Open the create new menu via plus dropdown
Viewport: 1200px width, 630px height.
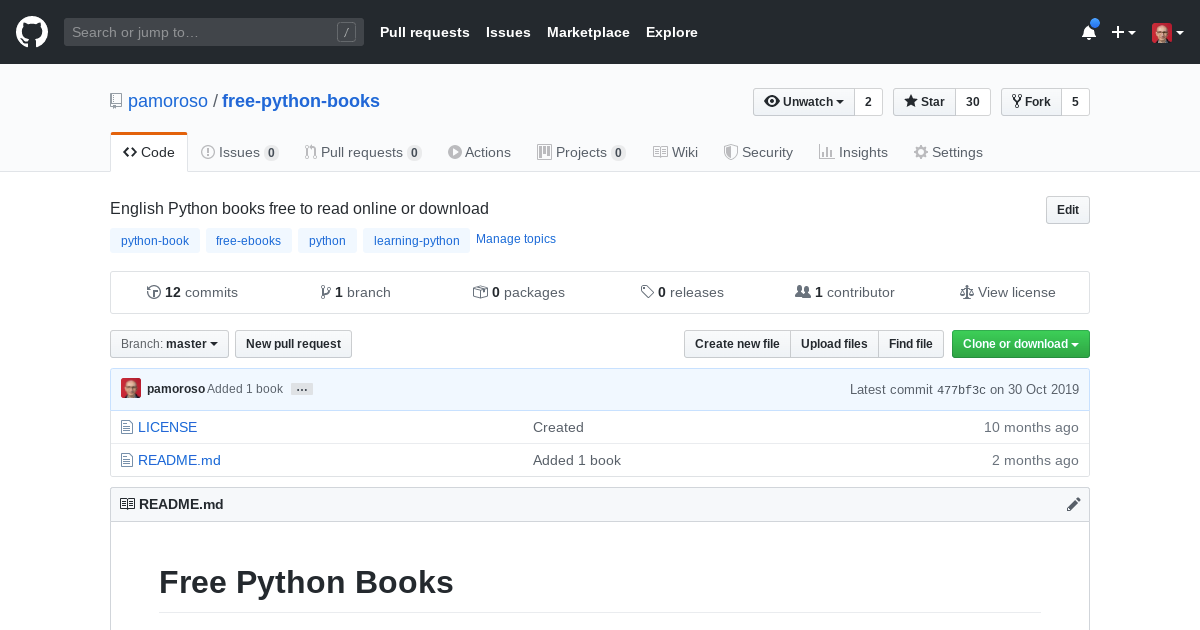point(1123,32)
